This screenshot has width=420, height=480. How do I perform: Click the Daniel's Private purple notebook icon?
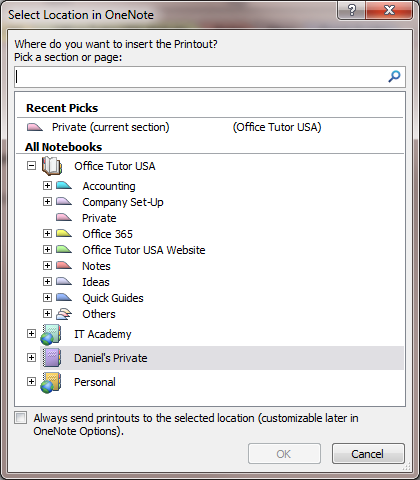pyautogui.click(x=52, y=358)
